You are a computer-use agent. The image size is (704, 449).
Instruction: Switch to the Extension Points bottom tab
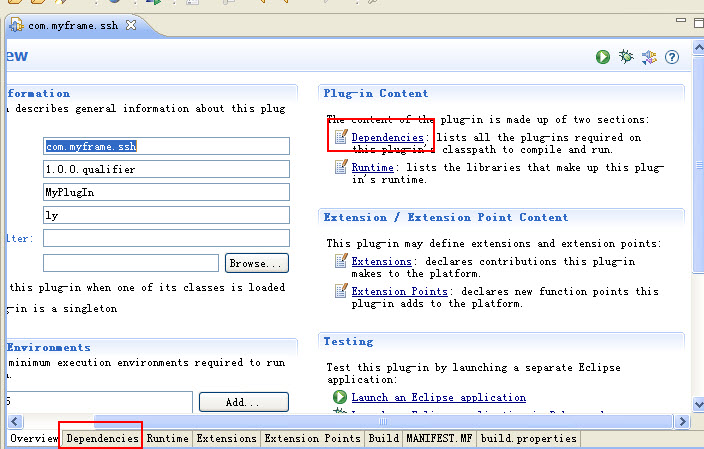coord(312,439)
